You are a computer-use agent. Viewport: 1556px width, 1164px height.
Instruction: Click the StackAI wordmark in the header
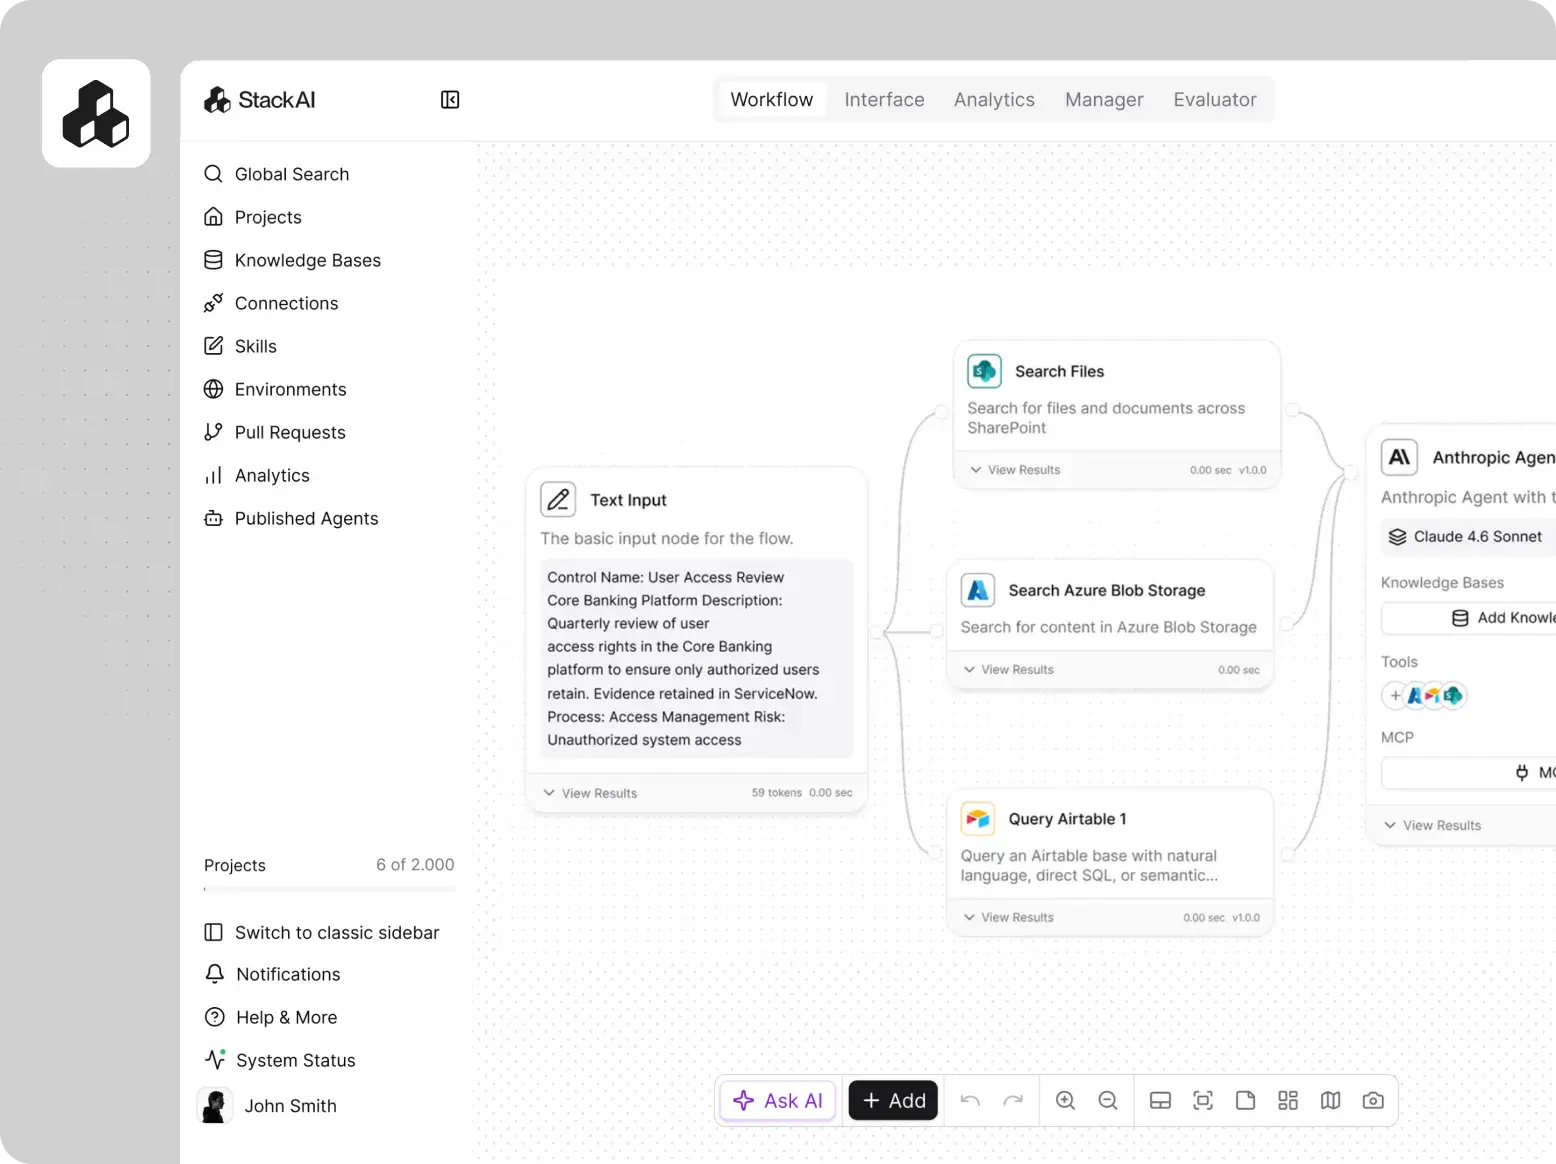(277, 100)
